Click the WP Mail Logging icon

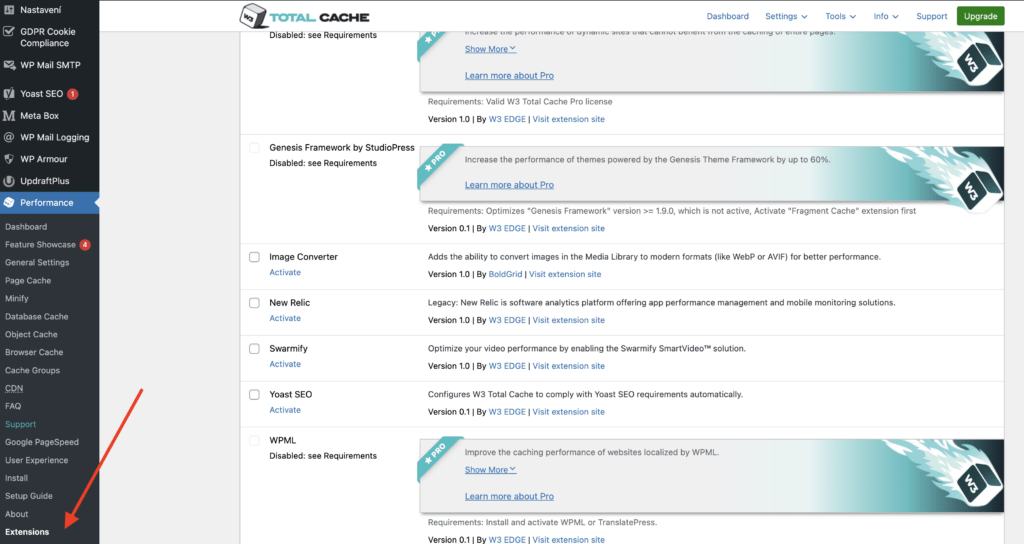pos(9,138)
